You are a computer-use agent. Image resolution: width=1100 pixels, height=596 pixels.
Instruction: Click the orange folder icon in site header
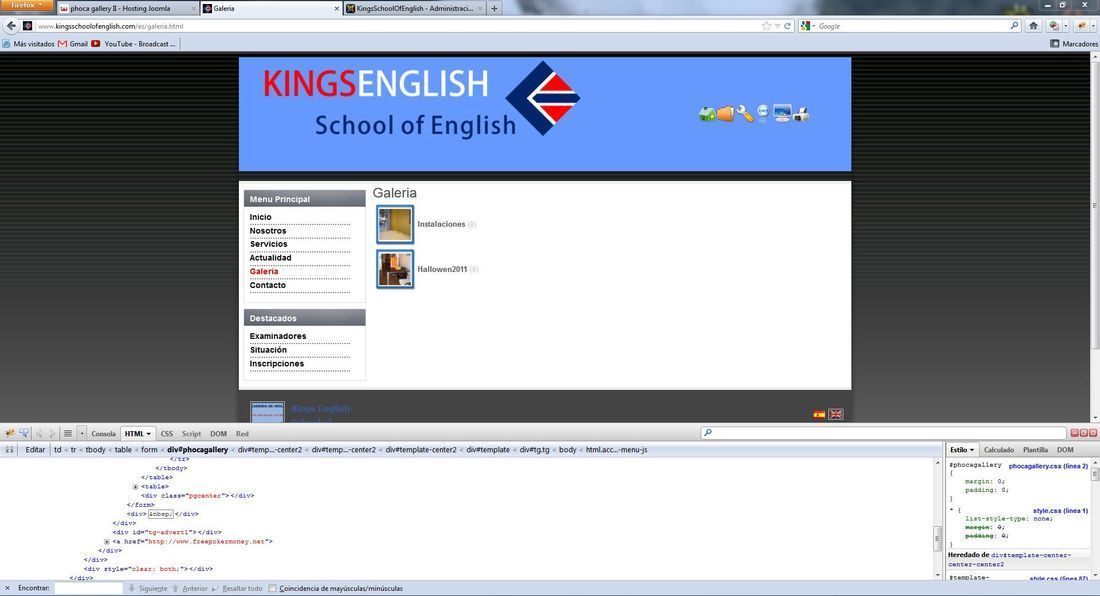tap(725, 114)
